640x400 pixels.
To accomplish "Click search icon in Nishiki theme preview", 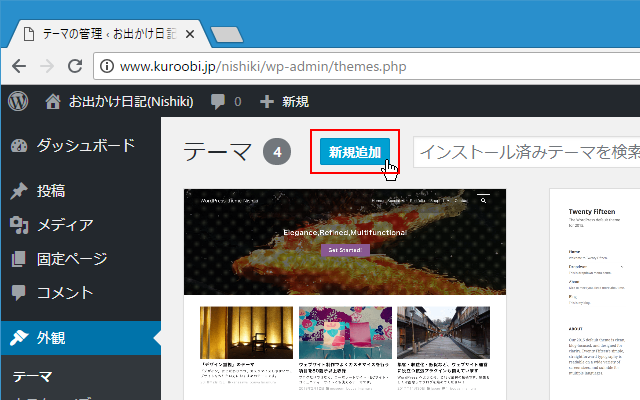I will click(x=483, y=200).
